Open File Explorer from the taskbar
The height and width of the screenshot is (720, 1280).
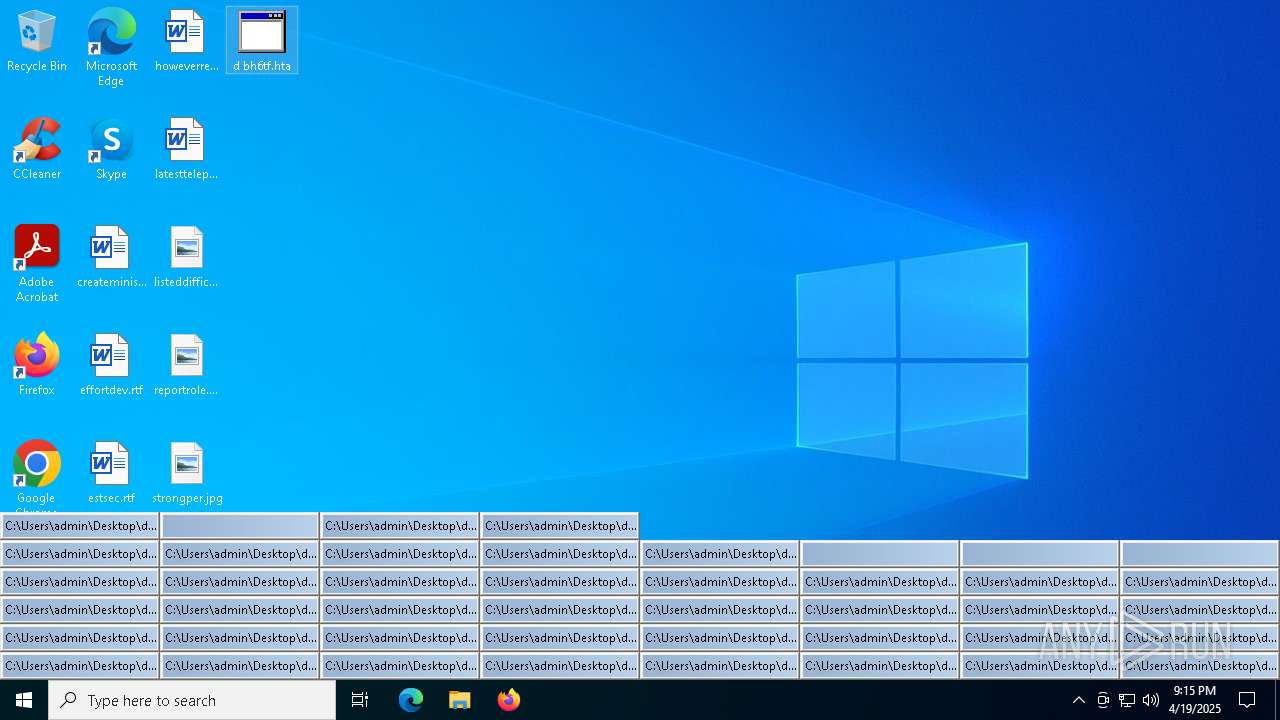coord(460,700)
